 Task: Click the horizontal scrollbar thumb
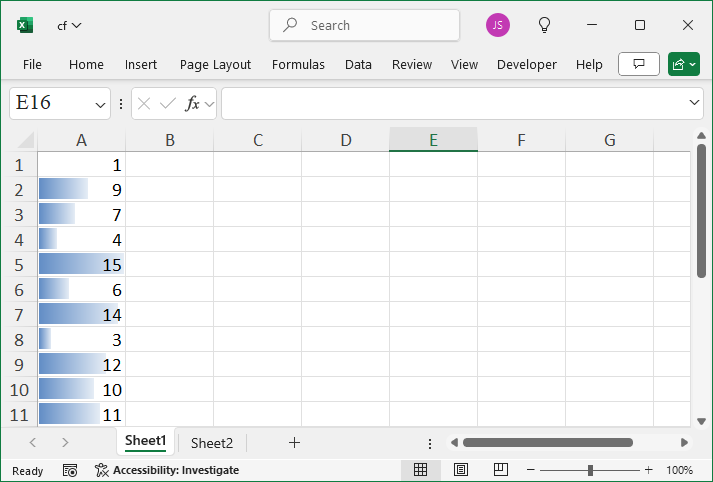tap(547, 442)
